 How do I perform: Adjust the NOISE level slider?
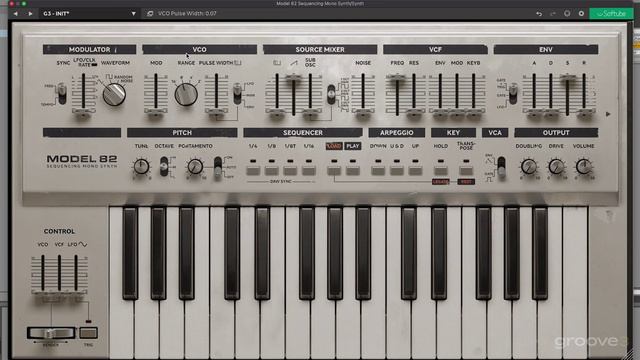tap(363, 112)
